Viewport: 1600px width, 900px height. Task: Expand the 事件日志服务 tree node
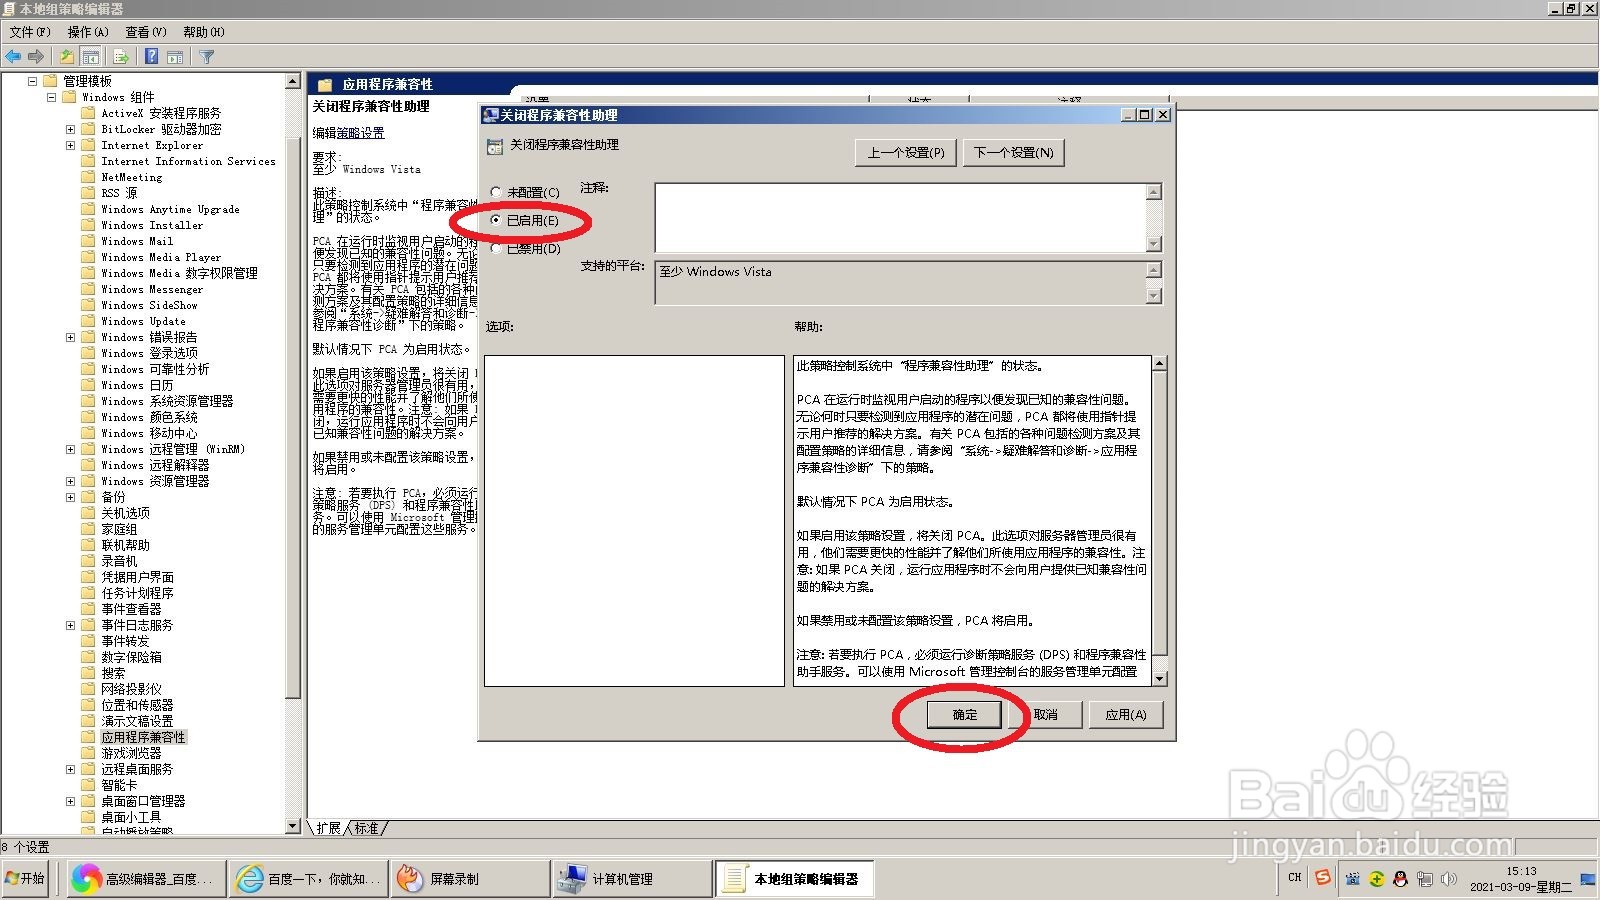pos(70,625)
